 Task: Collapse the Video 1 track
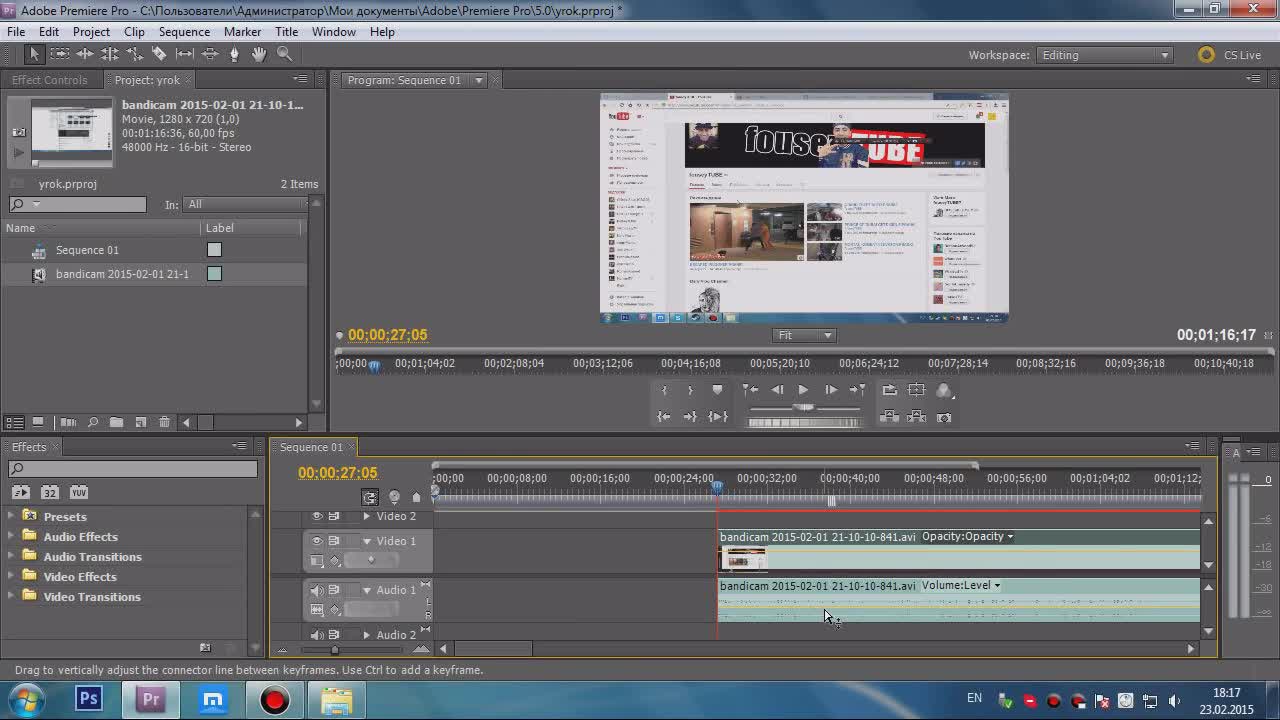coord(367,541)
